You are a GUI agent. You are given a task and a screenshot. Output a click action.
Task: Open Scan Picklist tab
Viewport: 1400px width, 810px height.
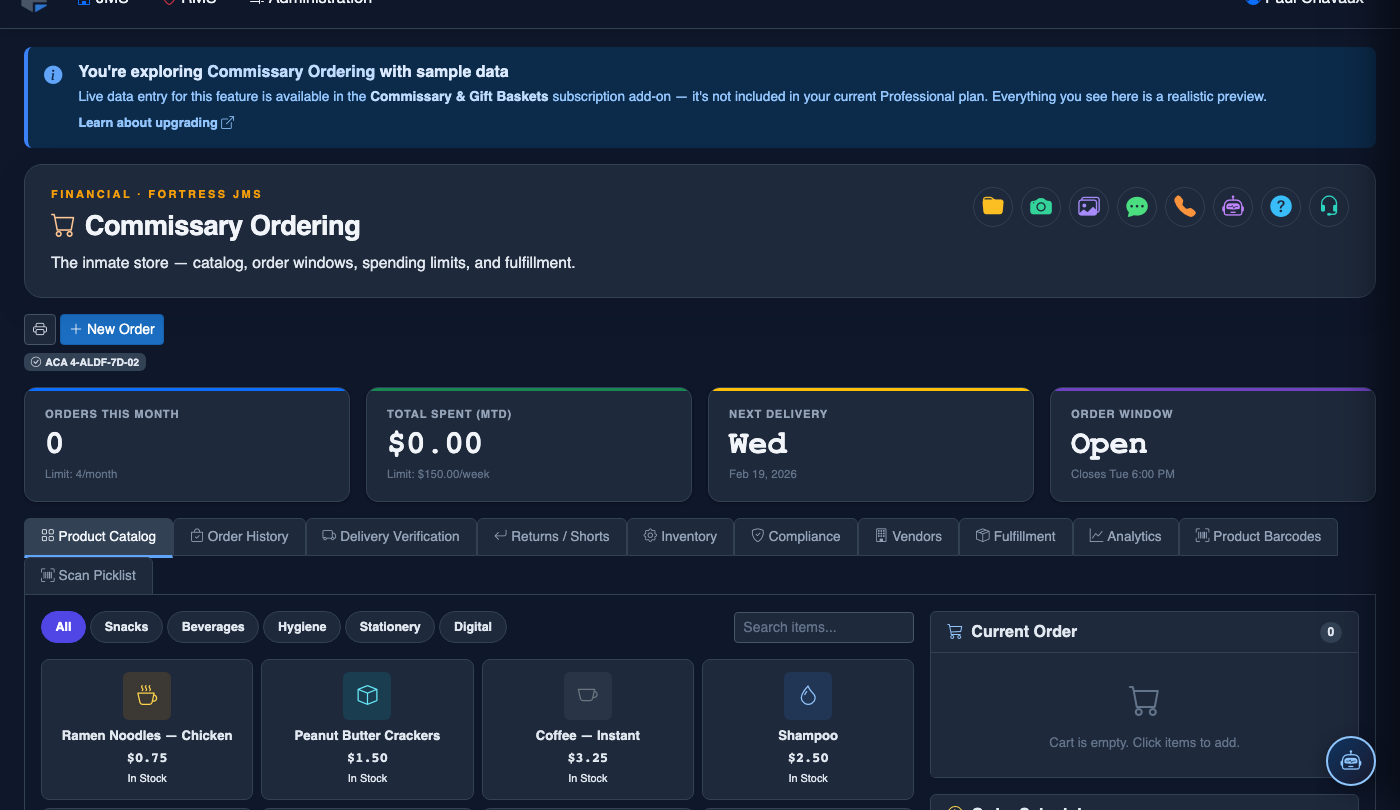[88, 575]
